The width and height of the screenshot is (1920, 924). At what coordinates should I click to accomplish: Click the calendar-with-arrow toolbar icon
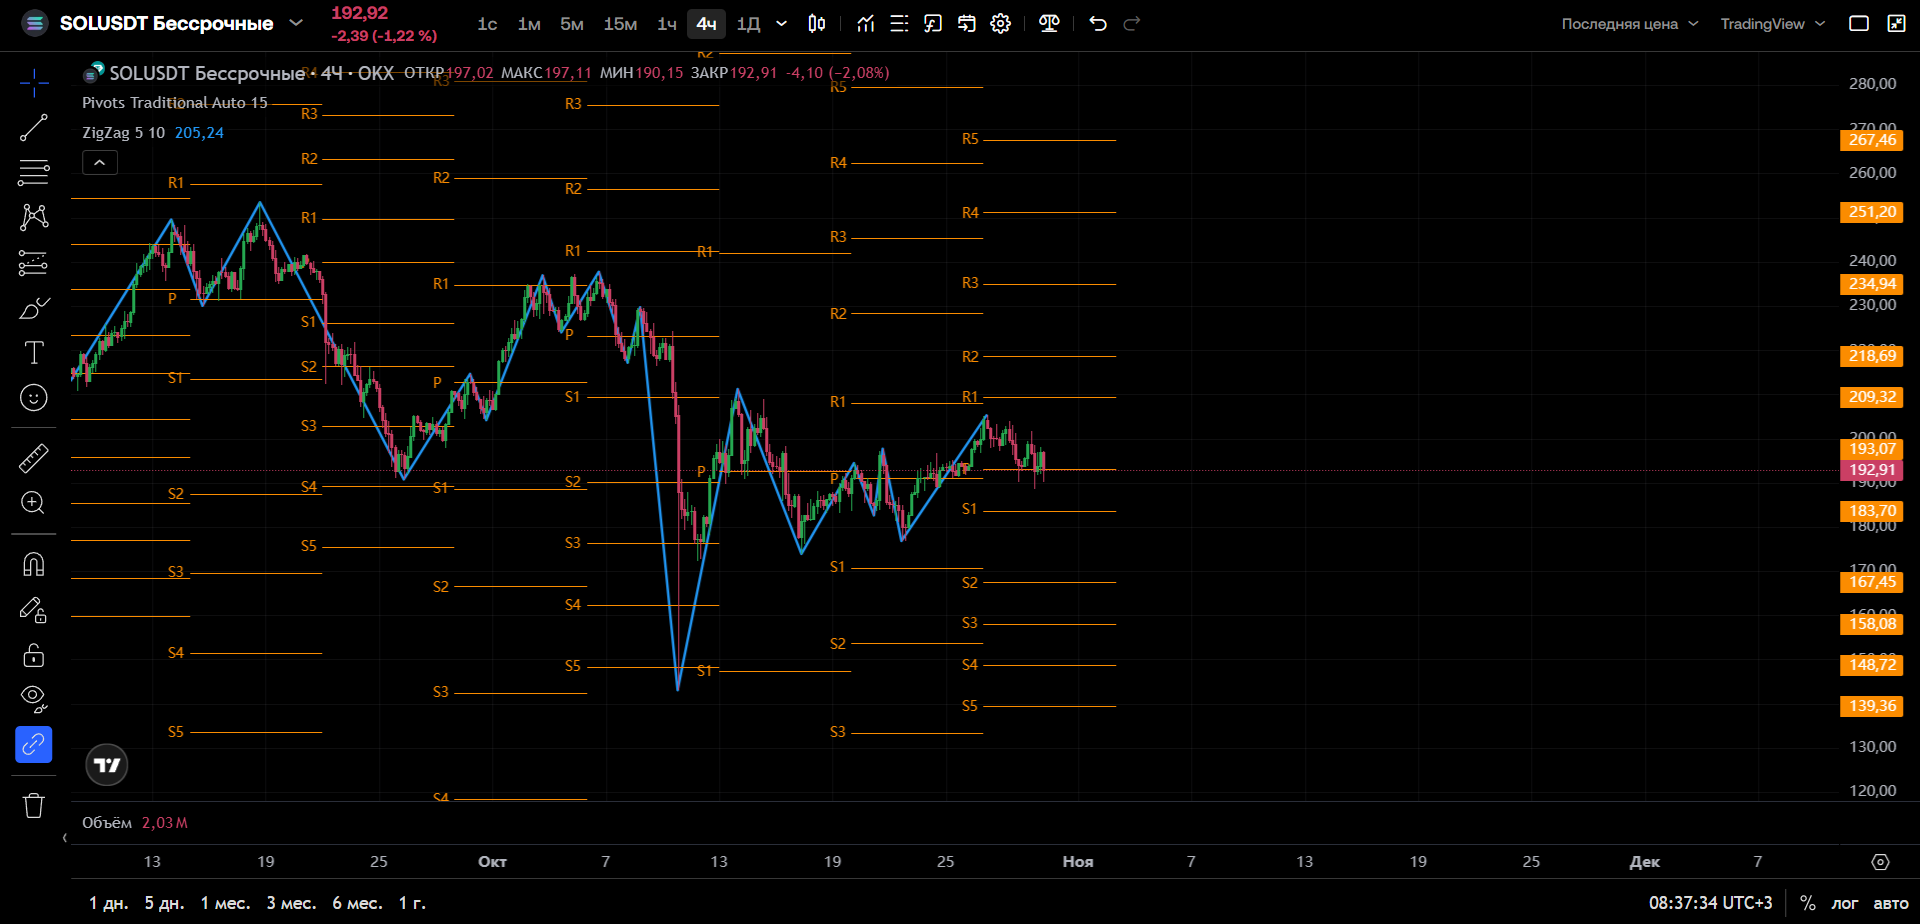coord(967,23)
